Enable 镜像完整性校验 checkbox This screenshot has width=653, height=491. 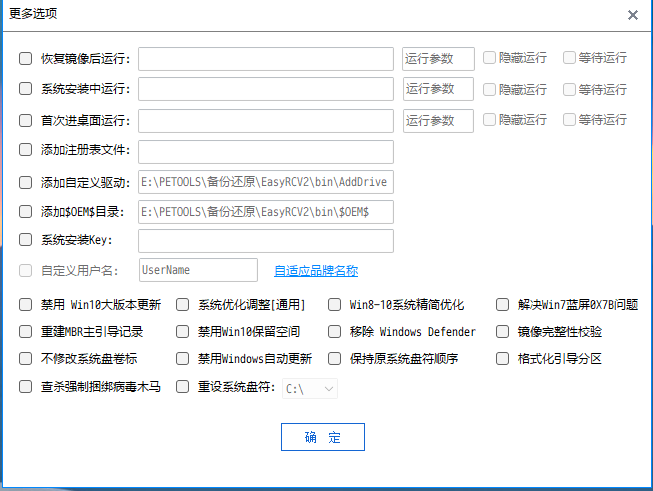tap(502, 331)
